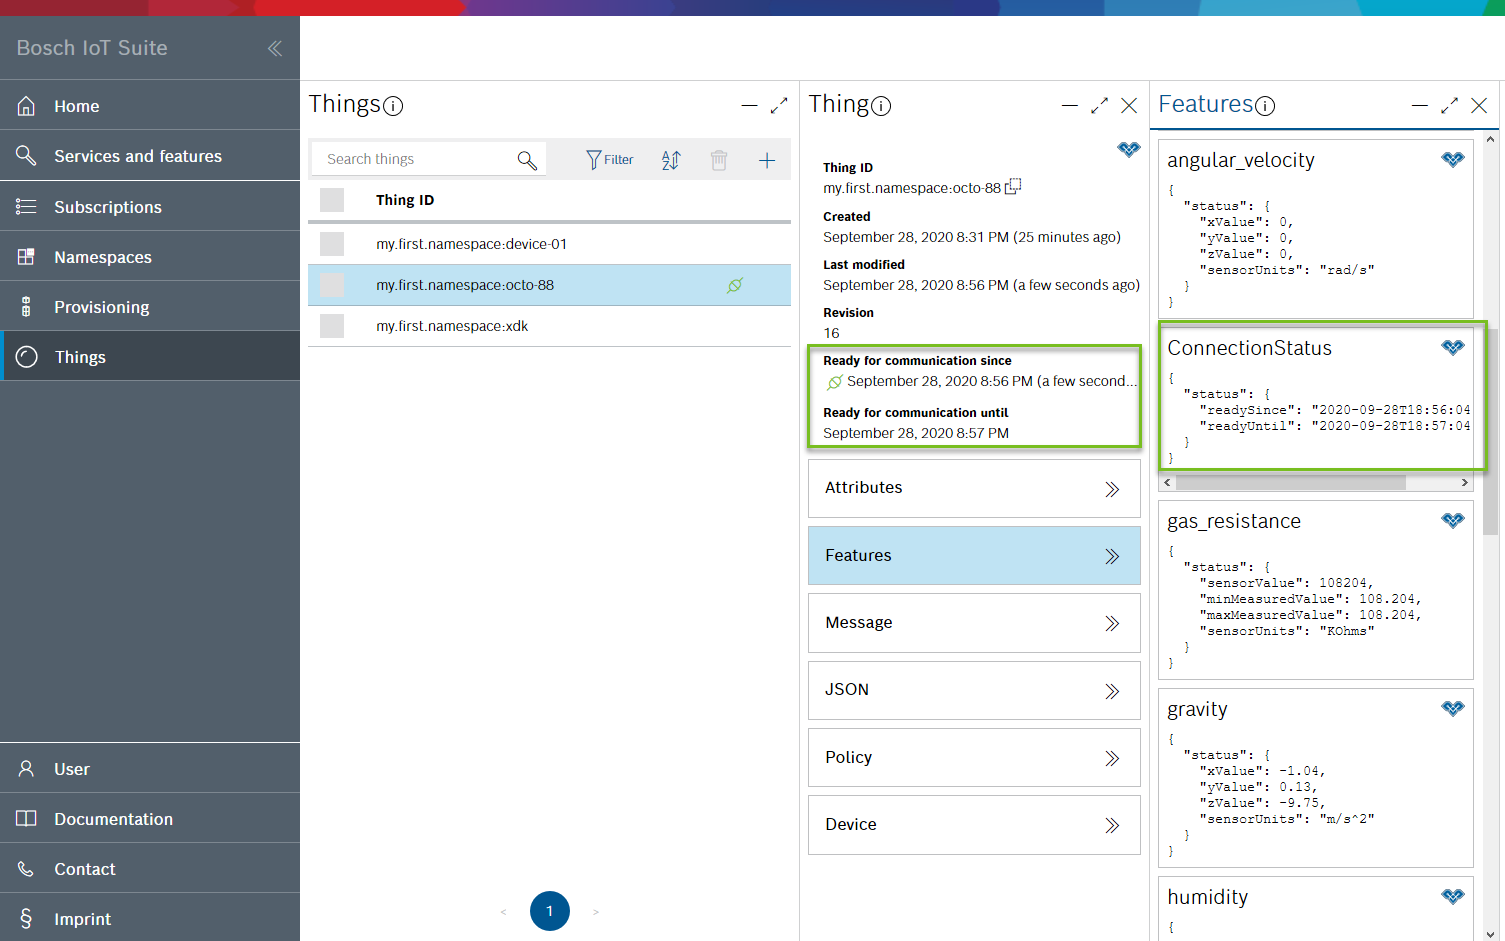Minimize the Features panel
Screen dimensions: 1505x941
[x=1419, y=105]
